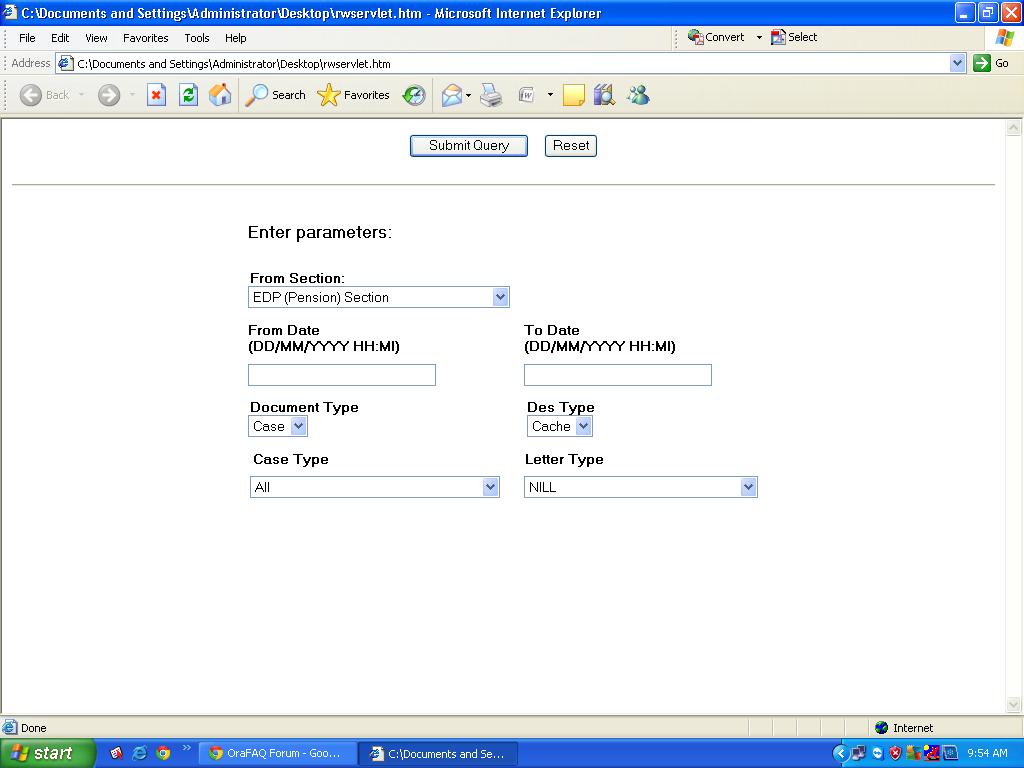
Task: Launch Messenger from the toolbar
Action: tap(638, 95)
